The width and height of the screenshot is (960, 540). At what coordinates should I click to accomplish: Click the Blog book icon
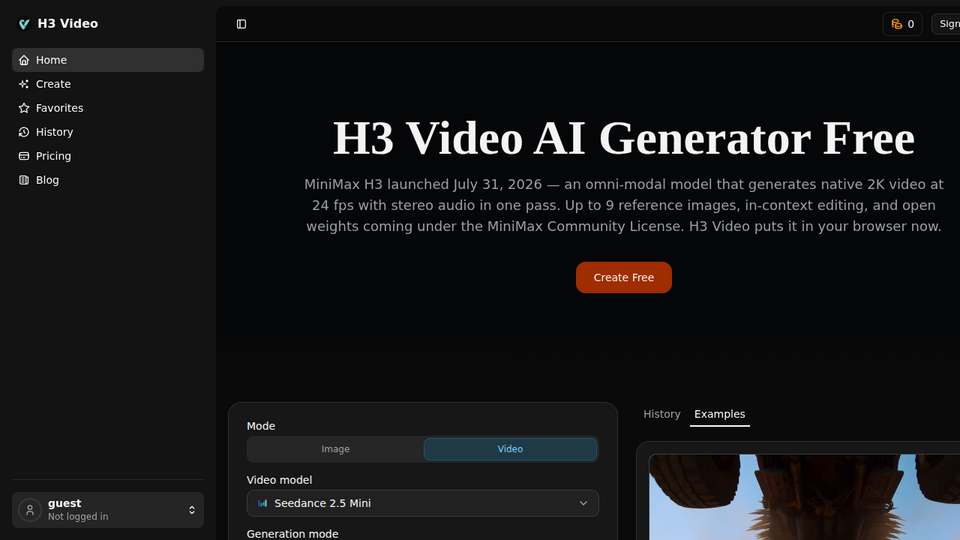pyautogui.click(x=24, y=180)
